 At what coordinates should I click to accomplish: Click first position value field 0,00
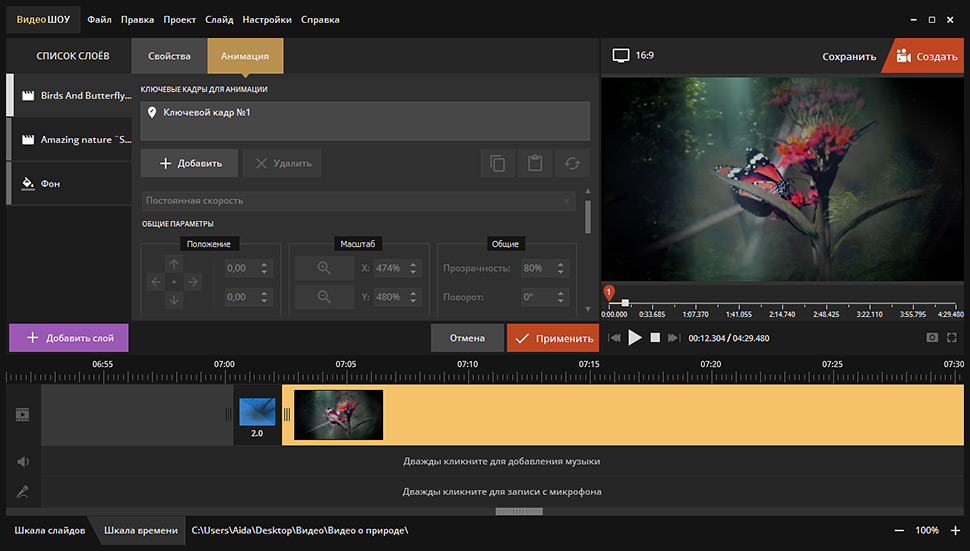[241, 268]
